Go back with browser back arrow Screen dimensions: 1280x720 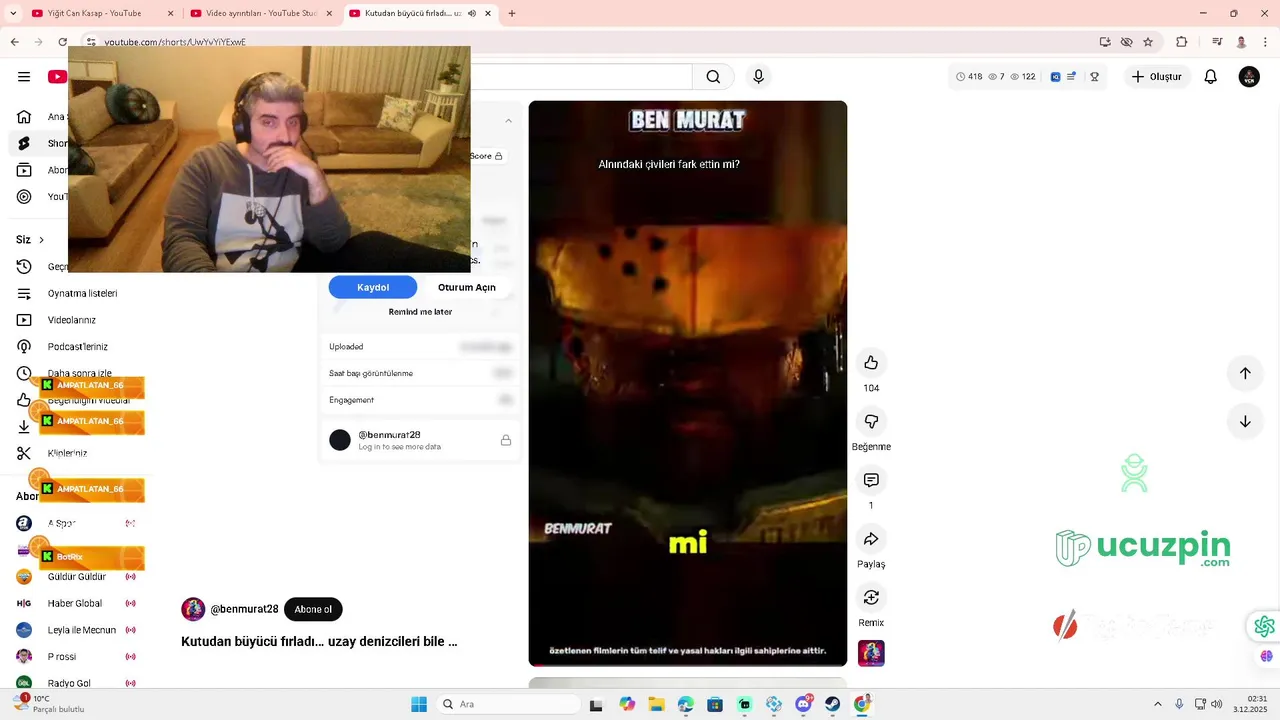coord(14,42)
